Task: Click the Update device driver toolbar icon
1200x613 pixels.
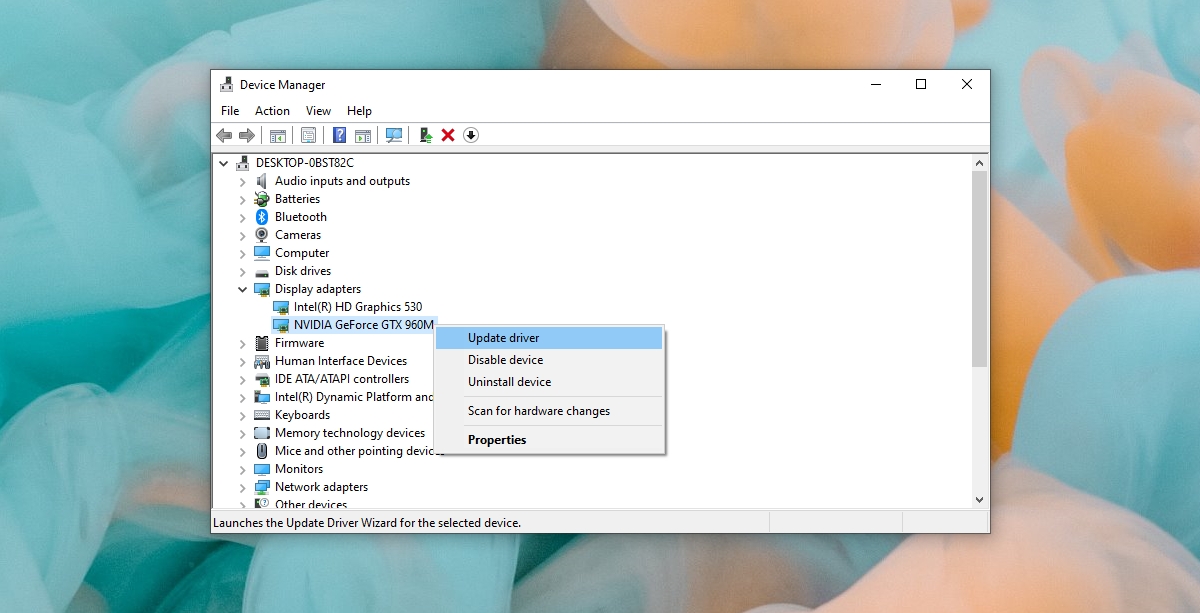Action: coord(426,135)
